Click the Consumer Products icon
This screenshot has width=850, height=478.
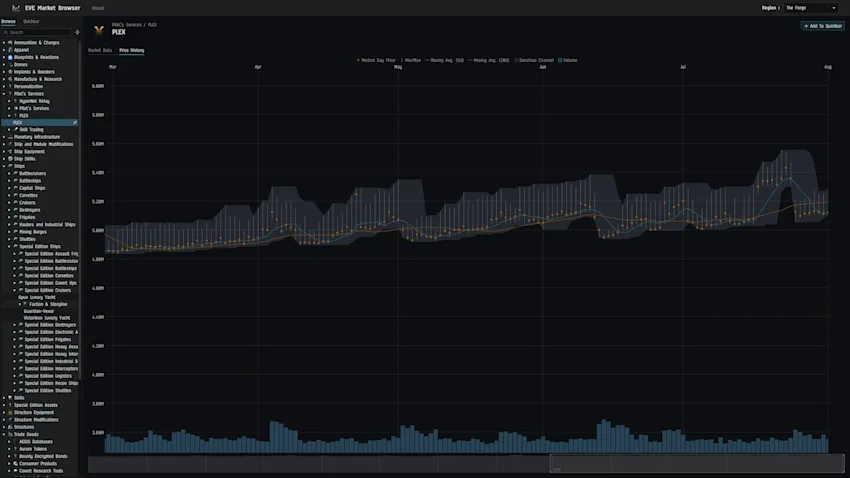point(15,463)
